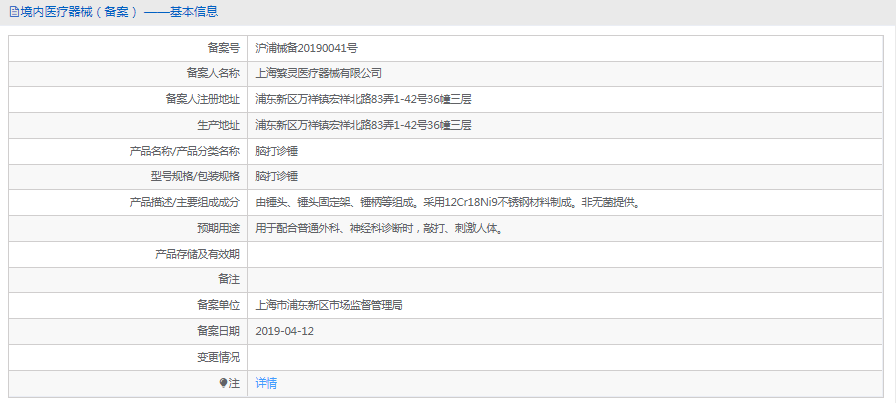
Task: Click the 生产地址 label cell
Action: pyautogui.click(x=128, y=125)
